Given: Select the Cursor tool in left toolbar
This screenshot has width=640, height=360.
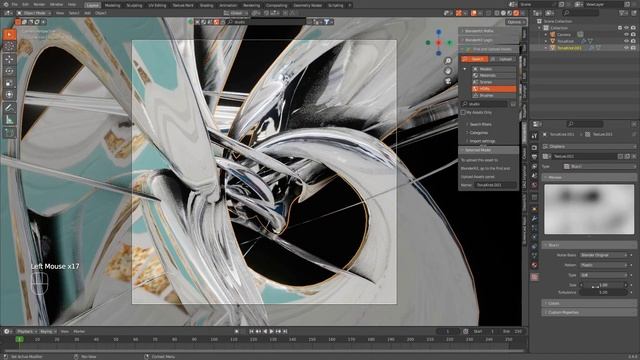Looking at the screenshot, I should [9, 47].
